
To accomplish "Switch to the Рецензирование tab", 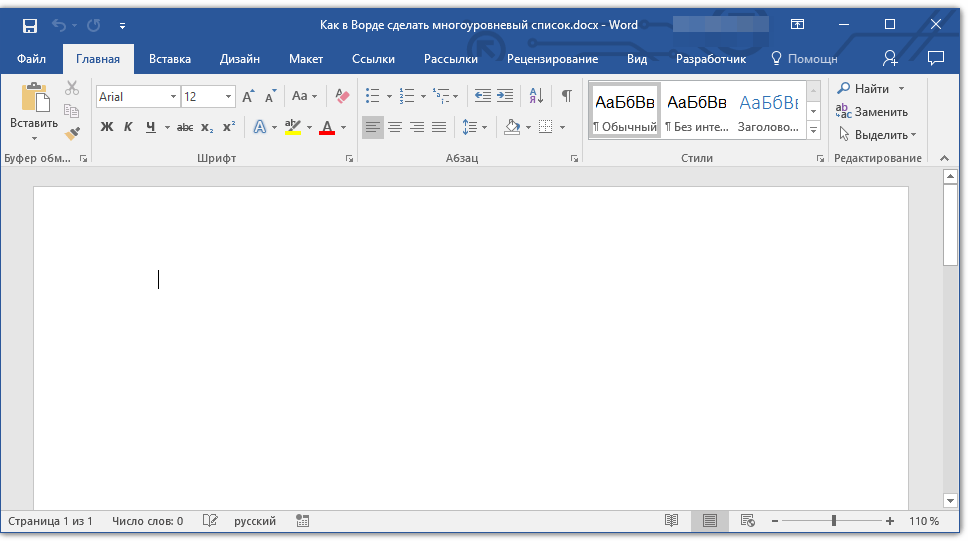I will 552,59.
